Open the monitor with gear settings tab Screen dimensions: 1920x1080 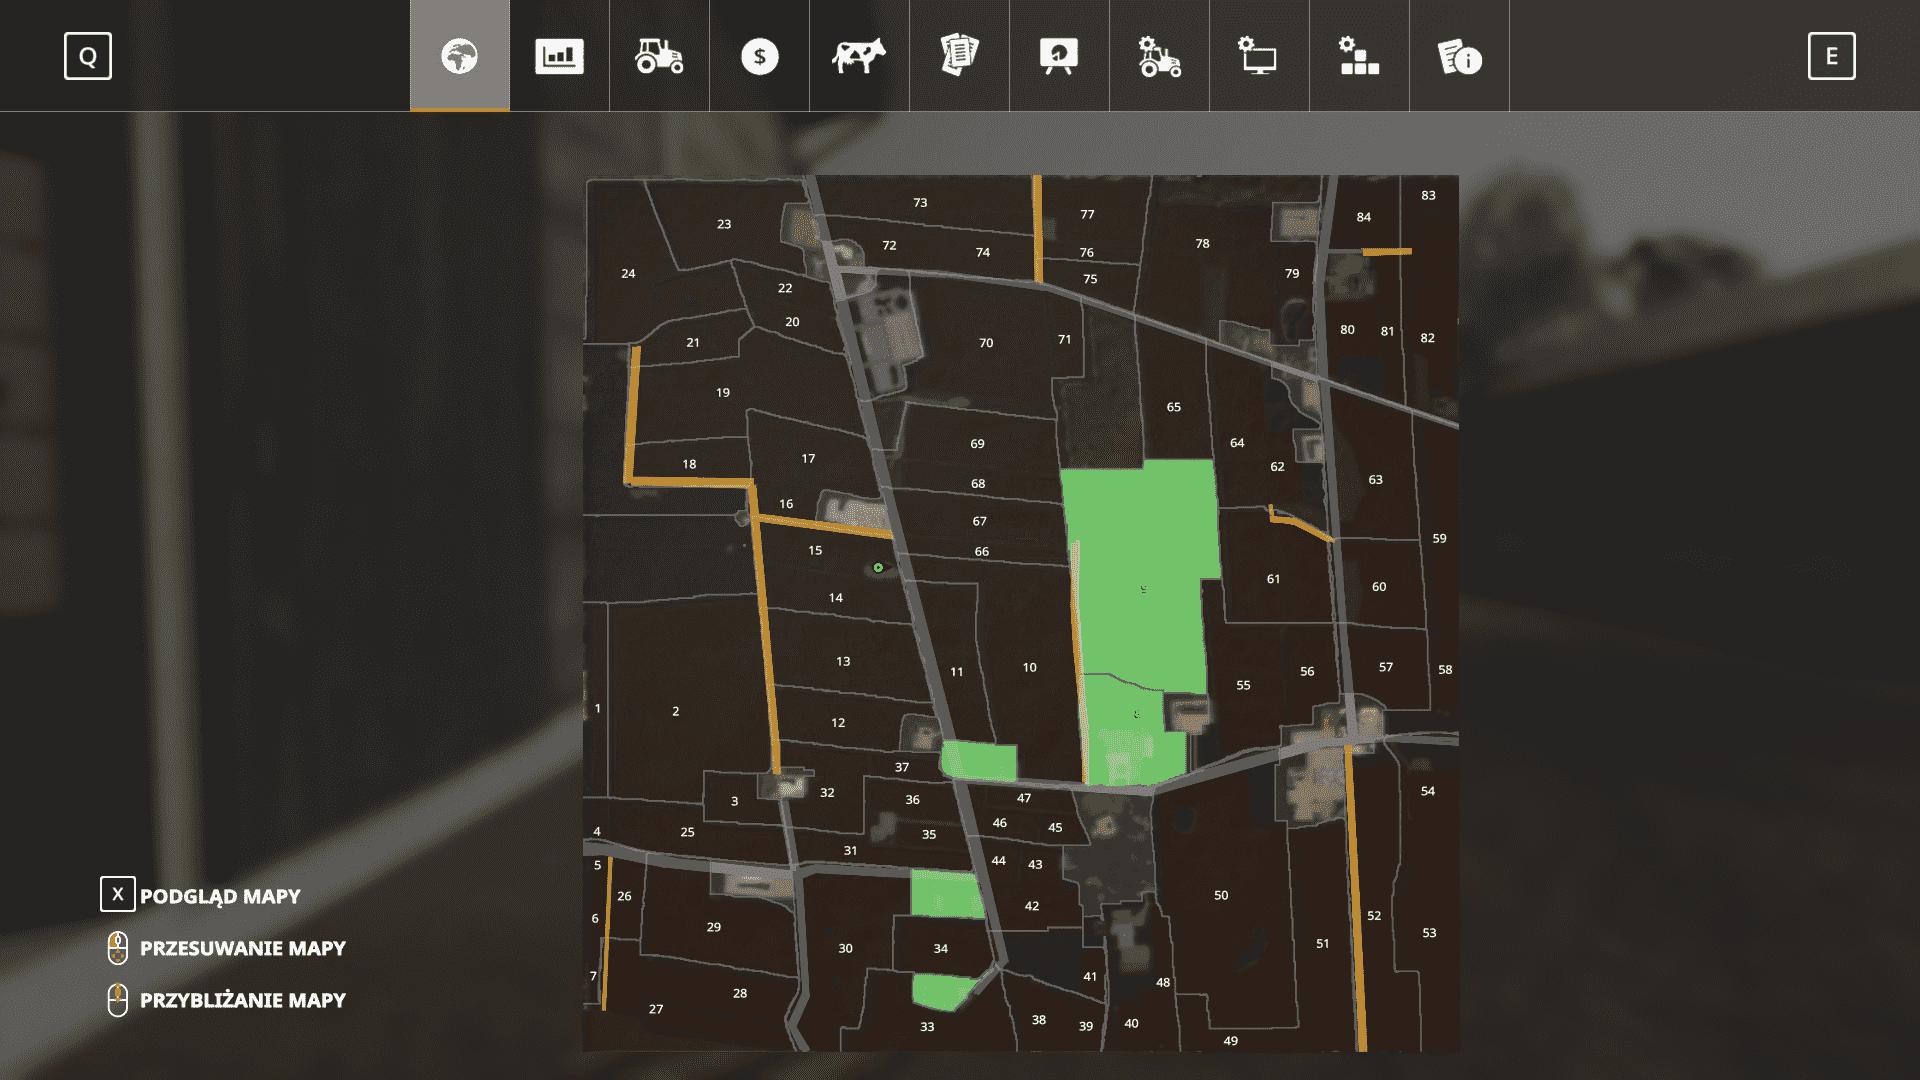click(x=1259, y=56)
